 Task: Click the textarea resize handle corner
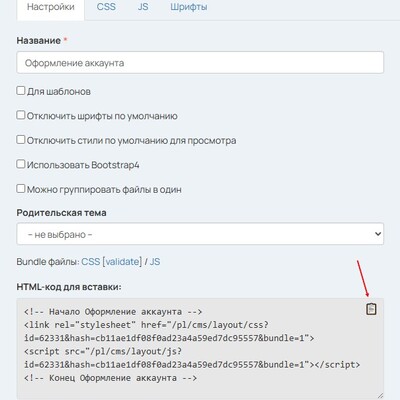380,395
